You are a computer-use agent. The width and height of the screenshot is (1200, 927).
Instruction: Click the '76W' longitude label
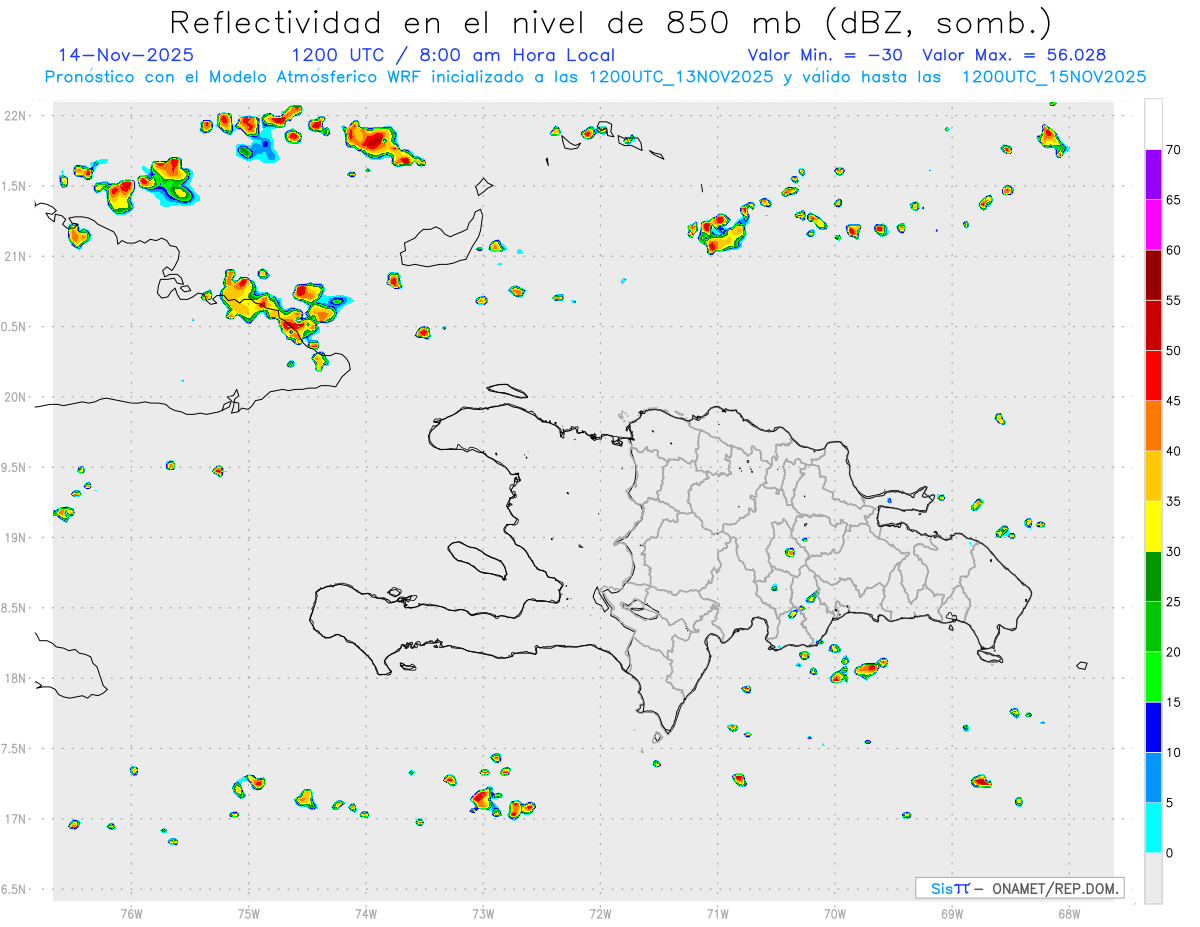coord(131,913)
